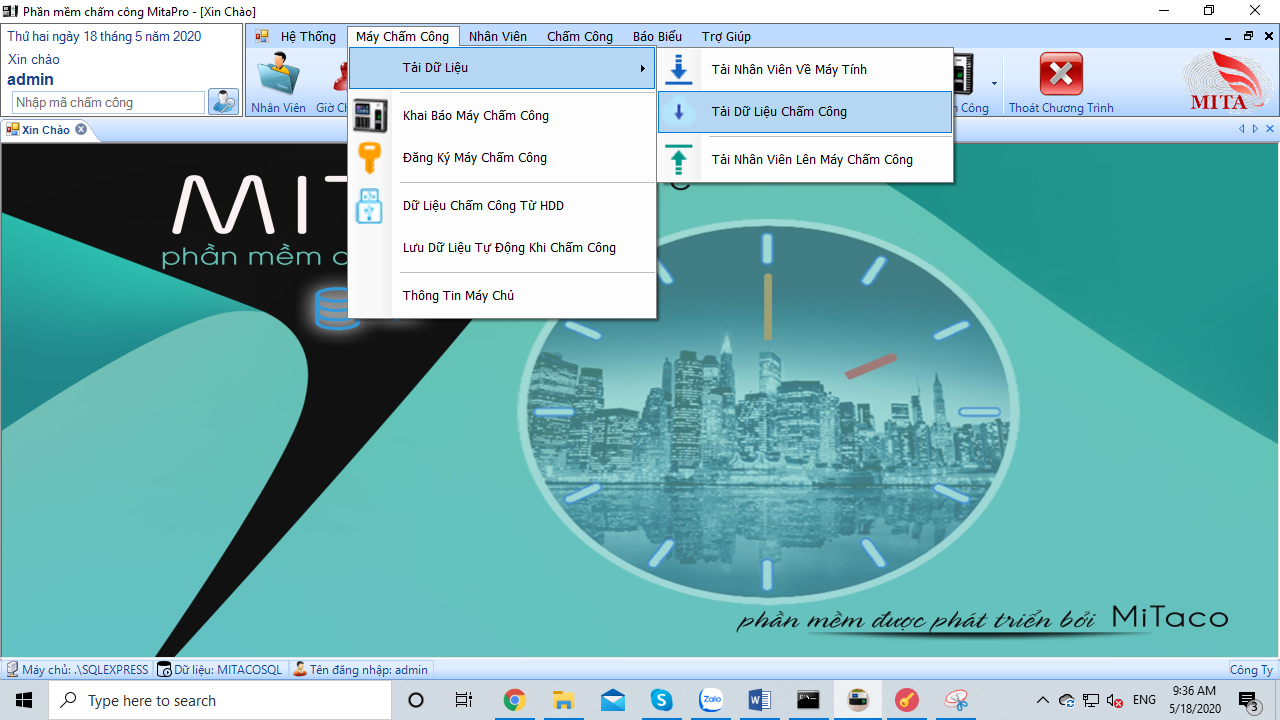Click the Tải Nhân Viên Lên Máy Chấm Công icon

point(679,160)
